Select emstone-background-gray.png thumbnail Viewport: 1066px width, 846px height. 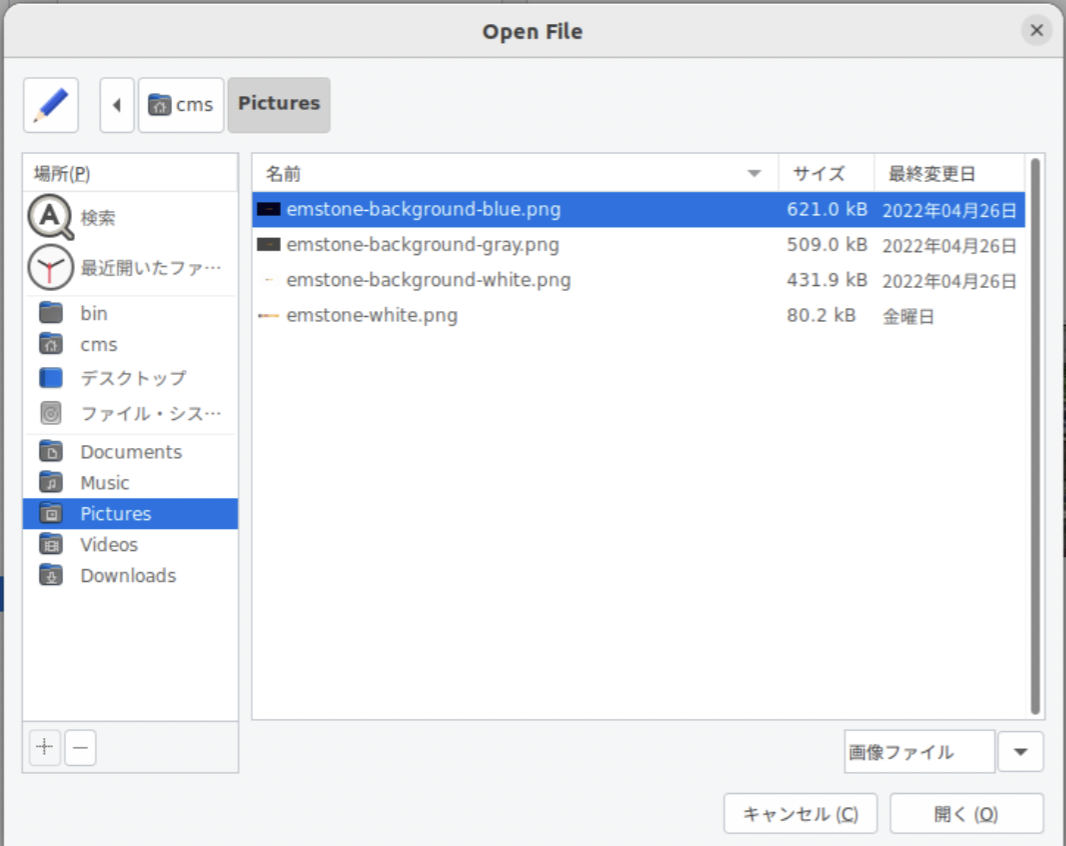pyautogui.click(x=268, y=245)
